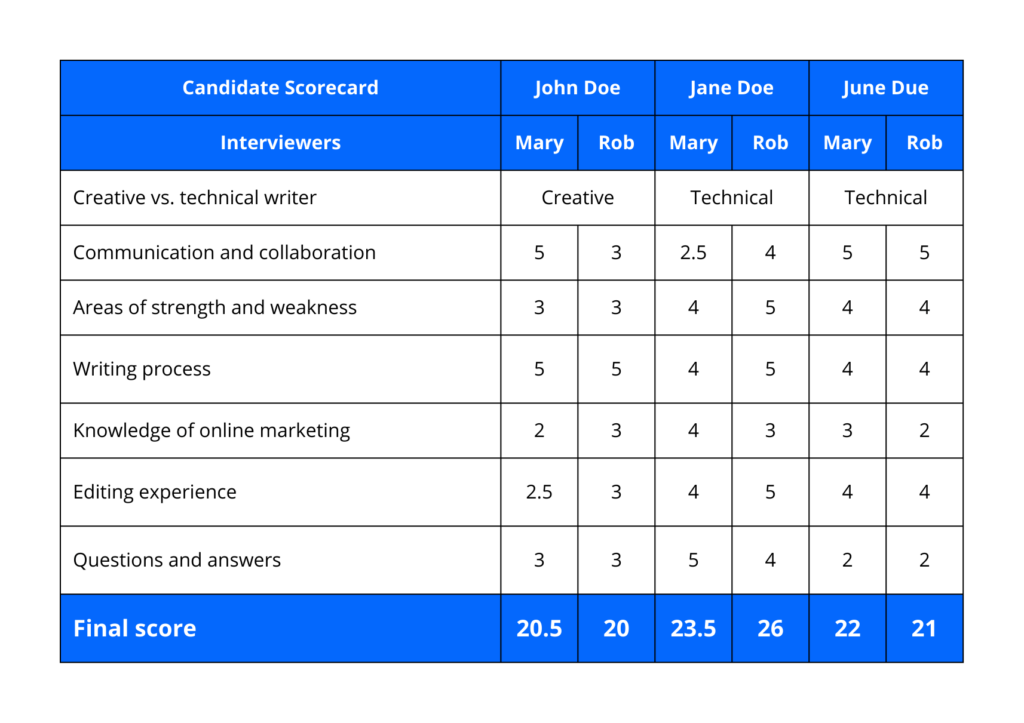This screenshot has width=1024, height=723.
Task: Click Mary's 2.5 Editing experience score
Action: click(x=539, y=492)
